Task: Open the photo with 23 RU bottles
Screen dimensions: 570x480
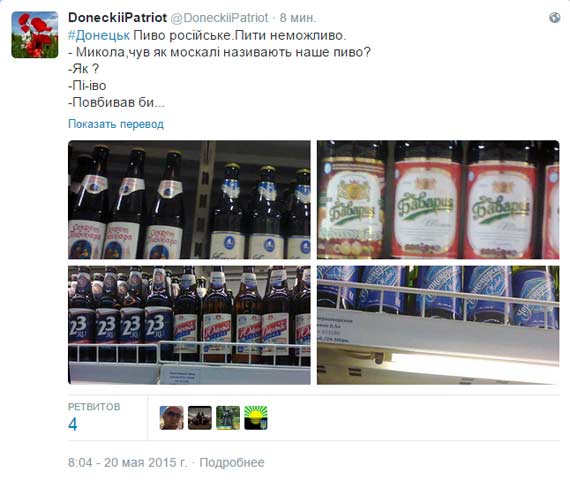Action: (x=189, y=325)
